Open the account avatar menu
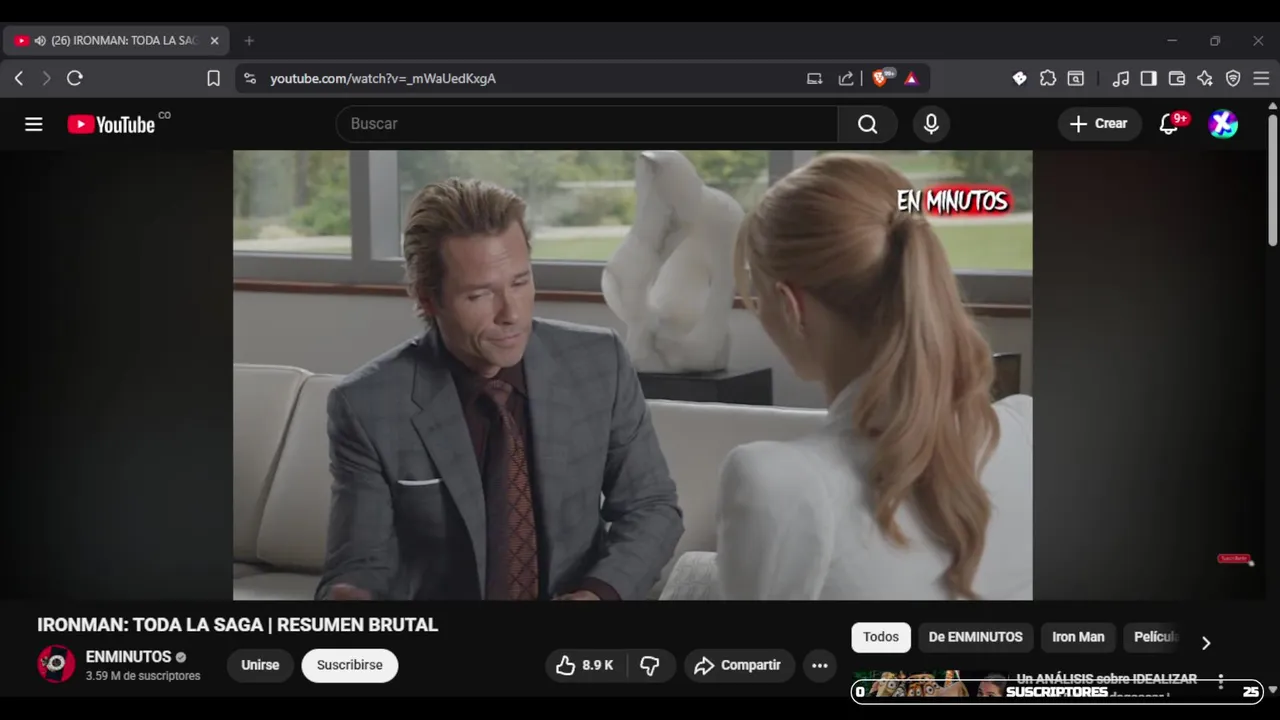Screen dimensions: 1280x720 pyautogui.click(x=1223, y=124)
